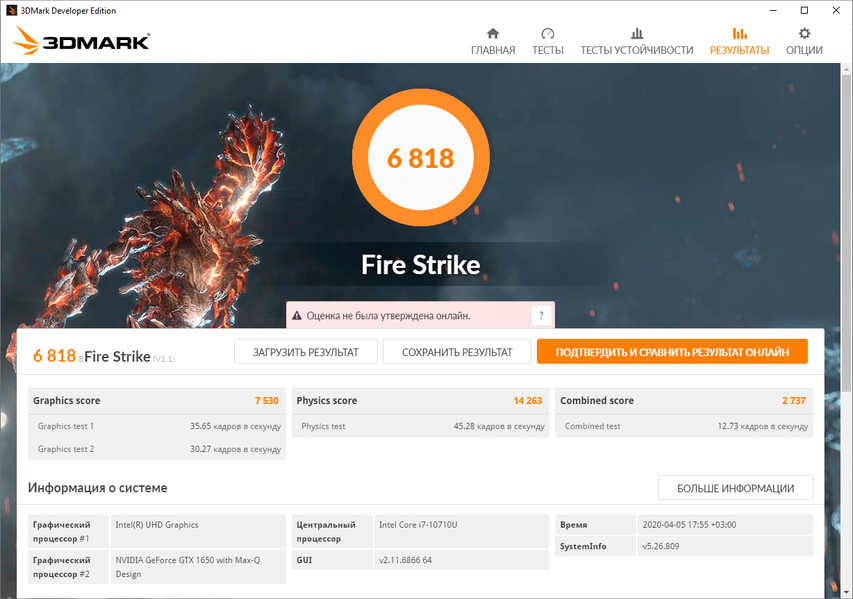Click ЗАГРУЗИТЬ РЕЗУЛЬТАТ button
Screen dimensions: 853x599
[306, 352]
